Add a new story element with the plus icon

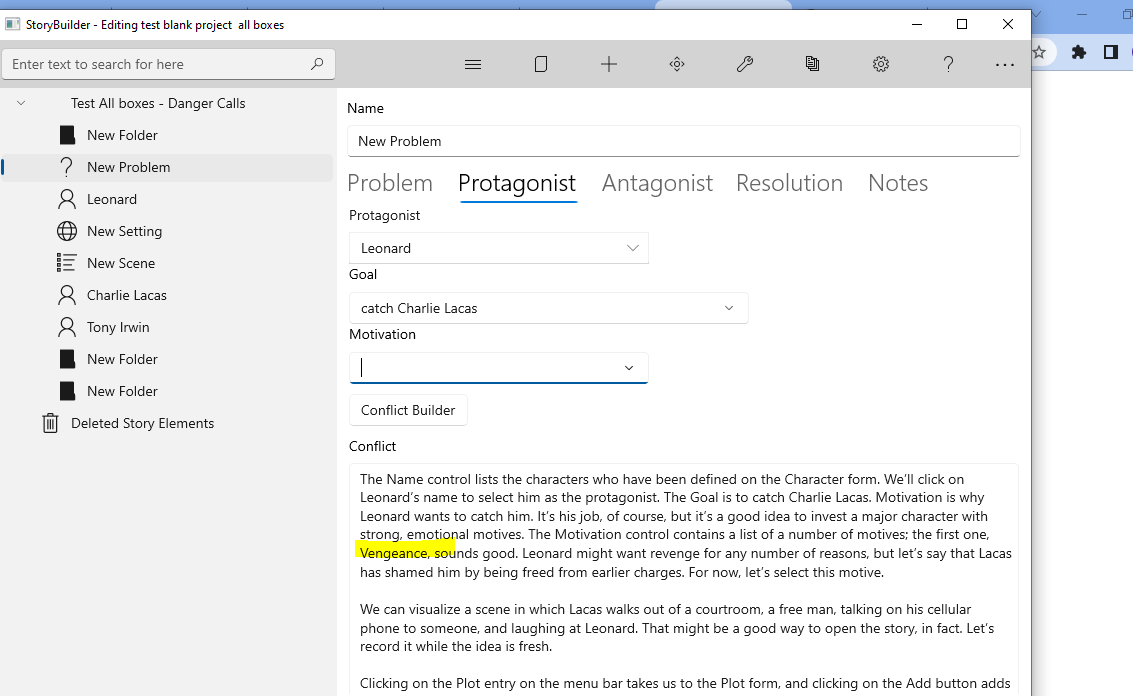pos(609,63)
